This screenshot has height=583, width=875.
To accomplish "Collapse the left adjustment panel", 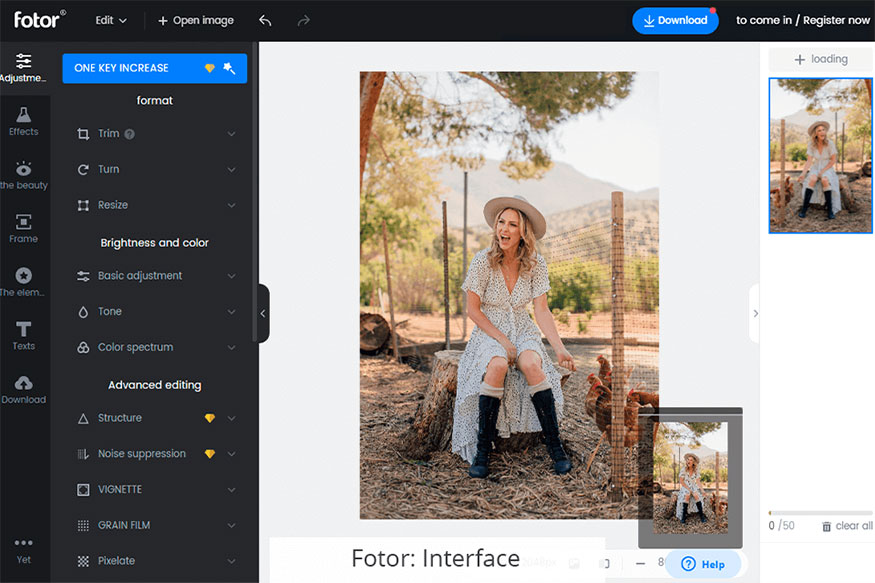I will tap(263, 314).
